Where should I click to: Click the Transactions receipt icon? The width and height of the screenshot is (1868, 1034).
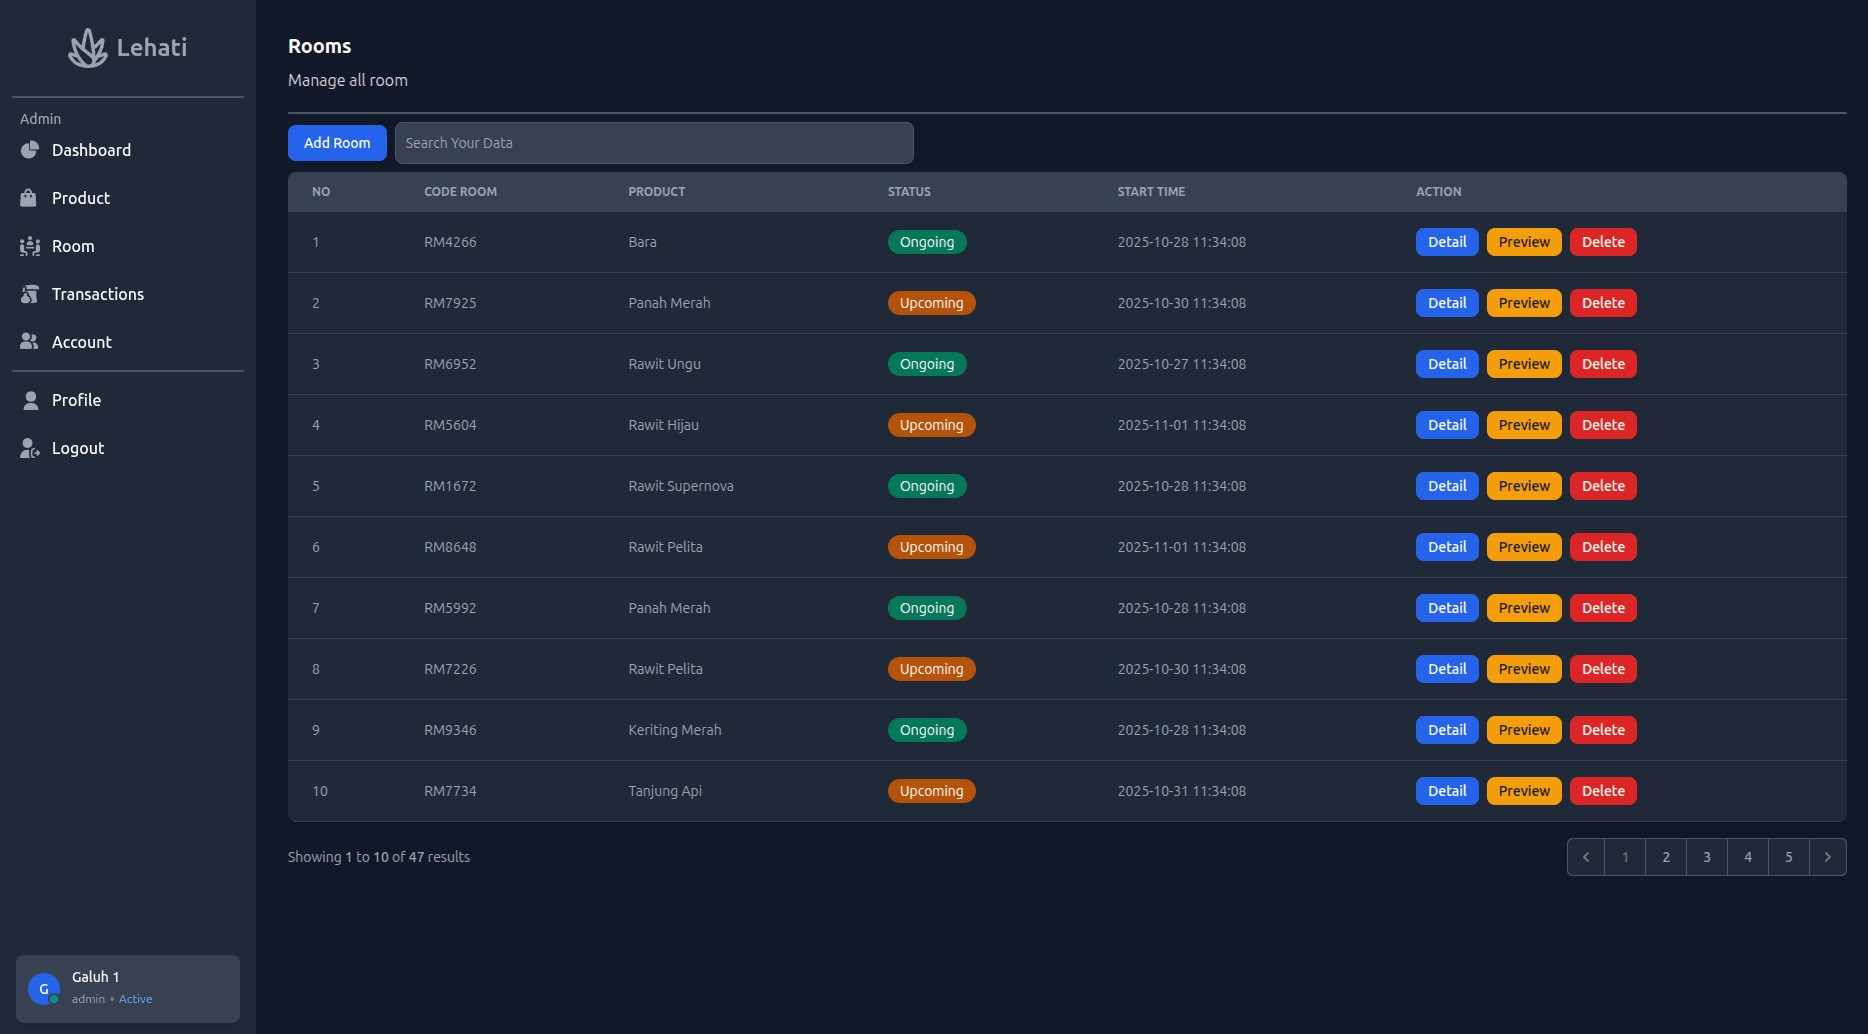[30, 294]
